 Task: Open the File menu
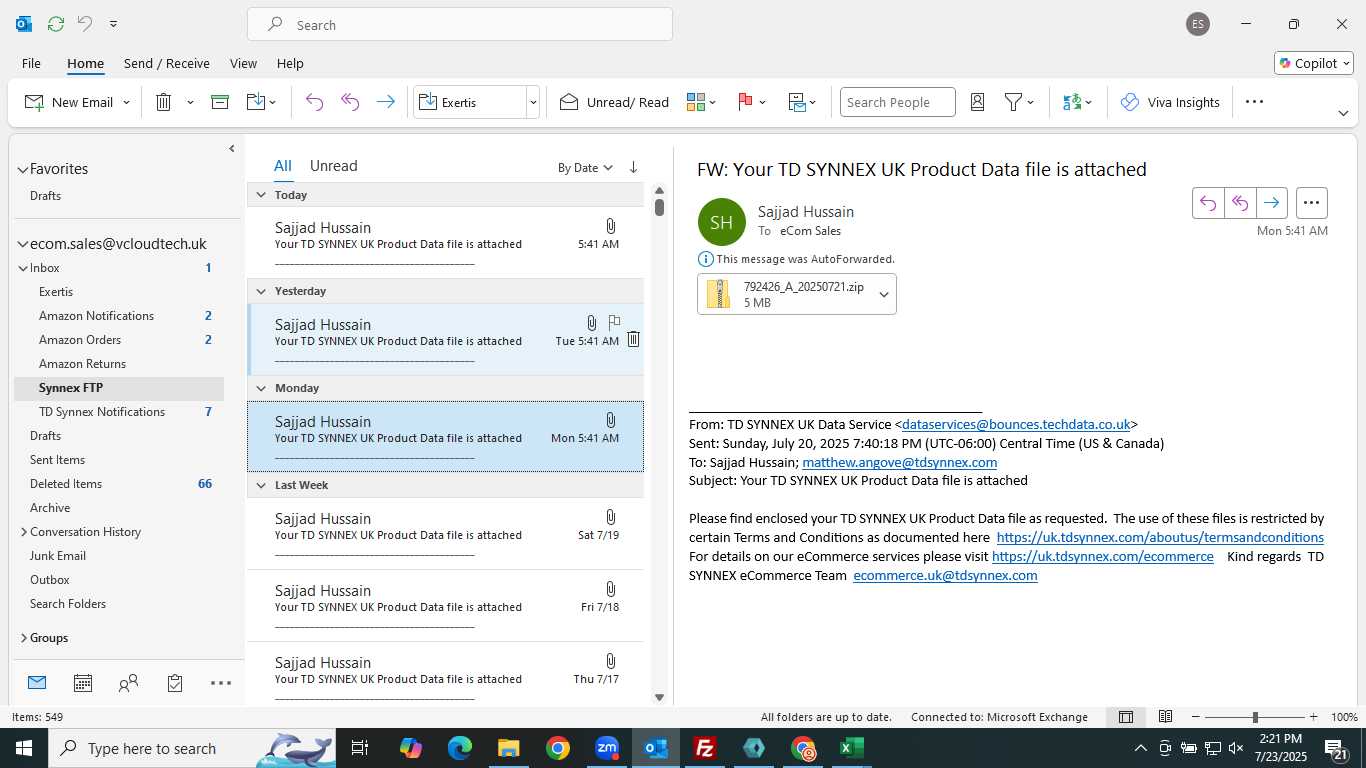click(x=31, y=63)
